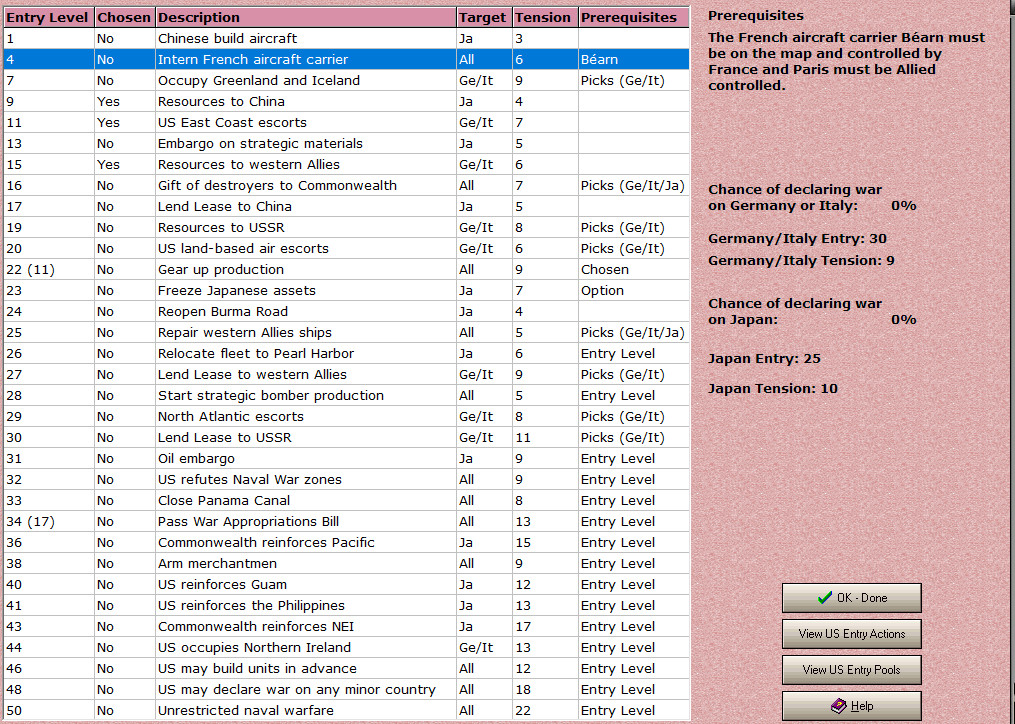Select "North Atlantic escorts" row
The image size is (1015, 724).
pos(346,416)
